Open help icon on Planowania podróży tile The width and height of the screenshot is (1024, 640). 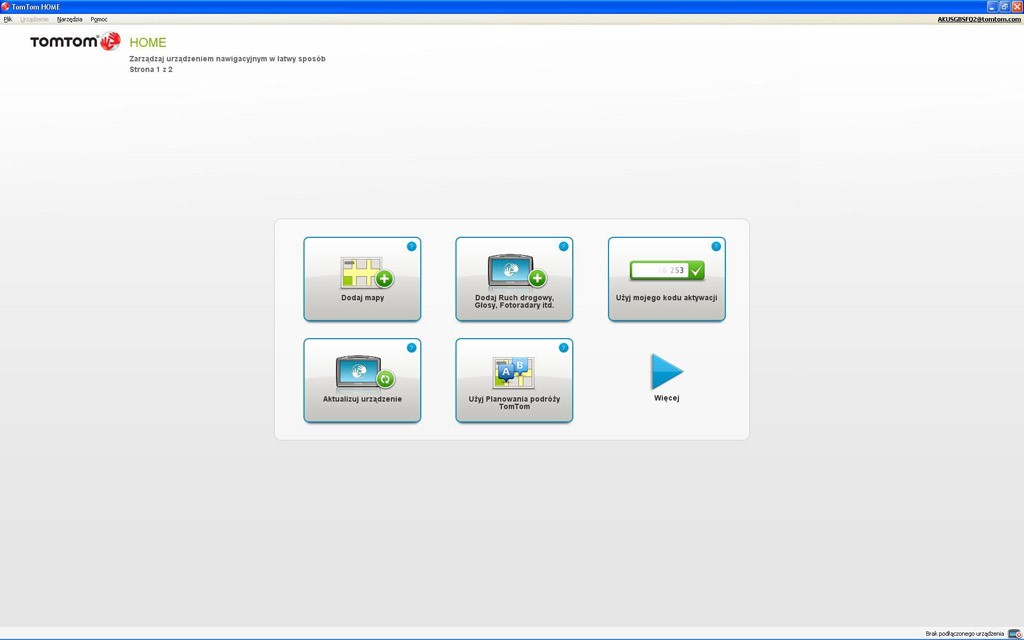click(563, 348)
